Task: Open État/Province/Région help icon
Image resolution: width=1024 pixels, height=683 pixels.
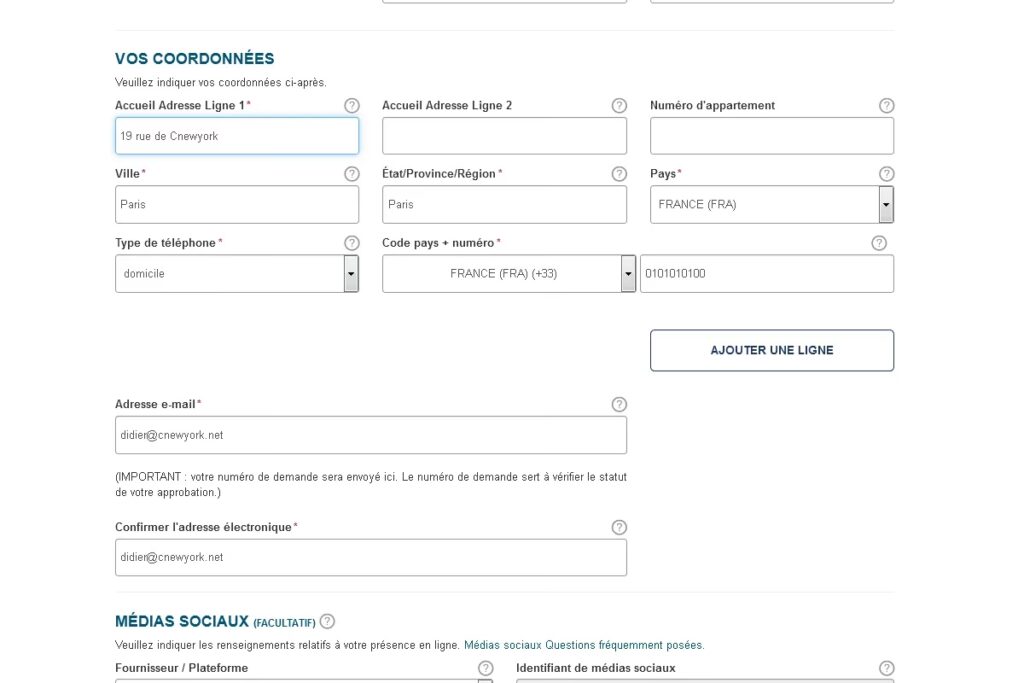Action: pos(619,174)
